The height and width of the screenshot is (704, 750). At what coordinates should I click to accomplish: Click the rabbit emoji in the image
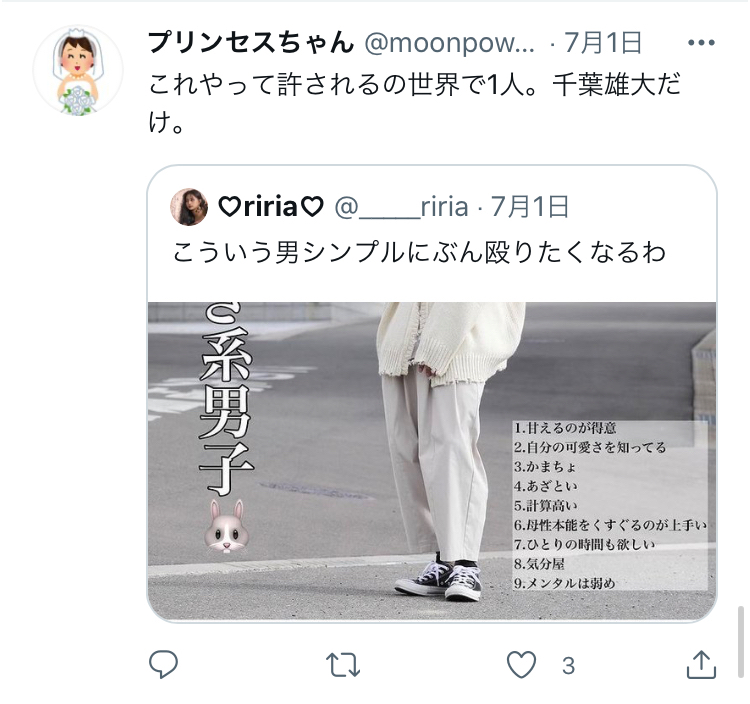click(227, 527)
